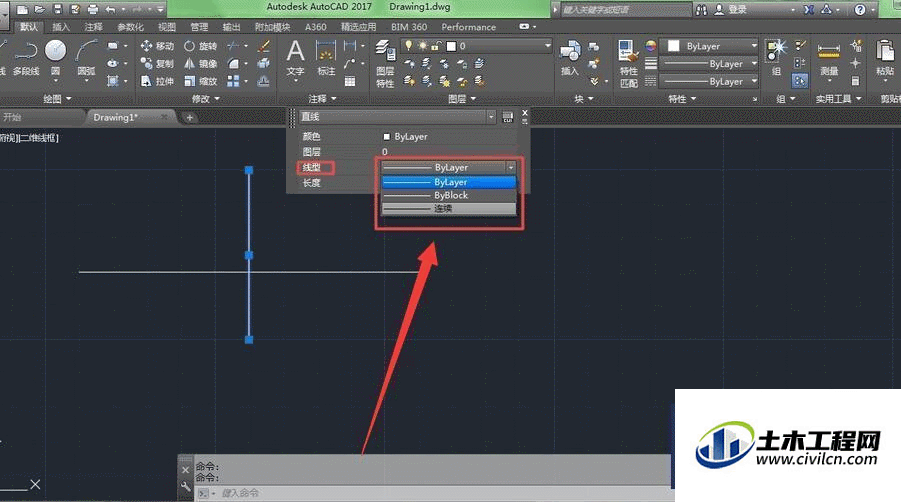Open Layer Properties (图层特性) manager
The width and height of the screenshot is (901, 502).
pos(385,63)
